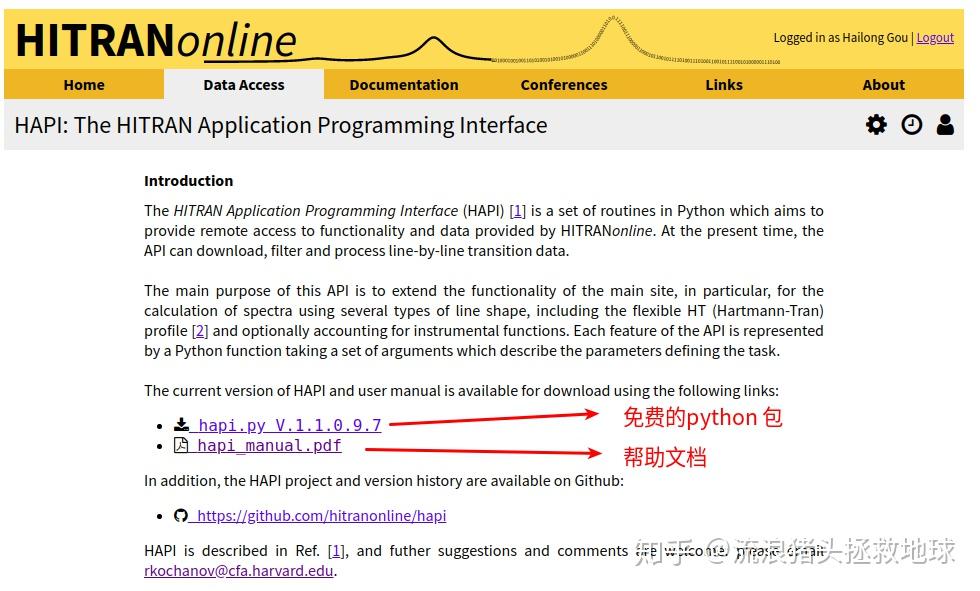Image resolution: width=980 pixels, height=591 pixels.
Task: Click the download icon beside hapi.py
Action: [181, 424]
